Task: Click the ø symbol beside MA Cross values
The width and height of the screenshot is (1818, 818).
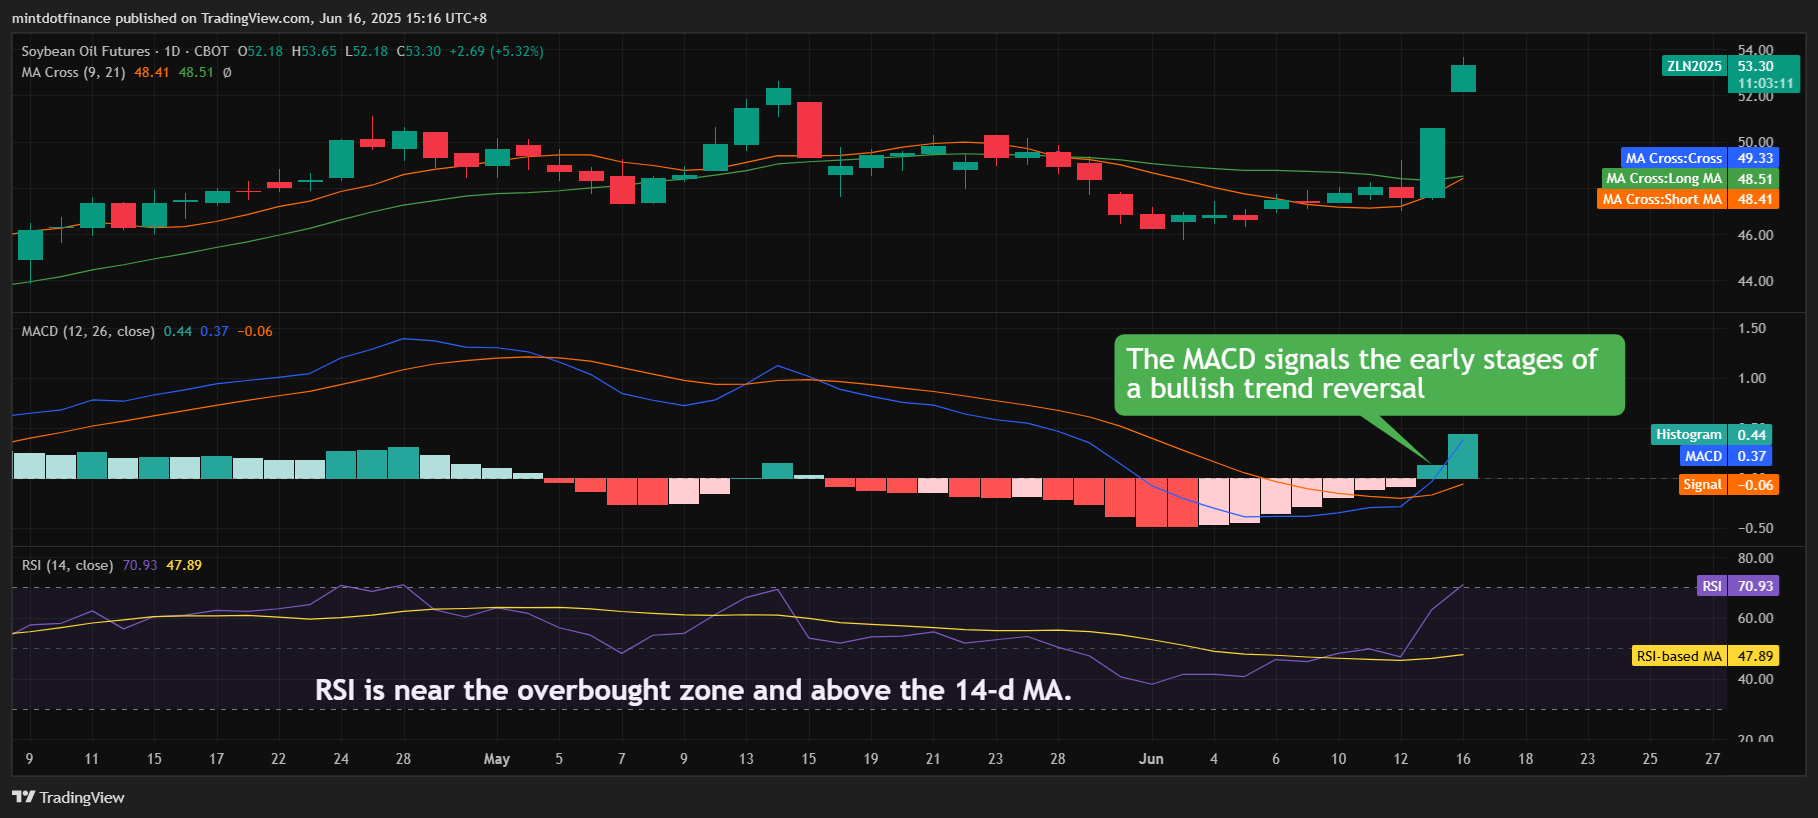Action: [227, 72]
